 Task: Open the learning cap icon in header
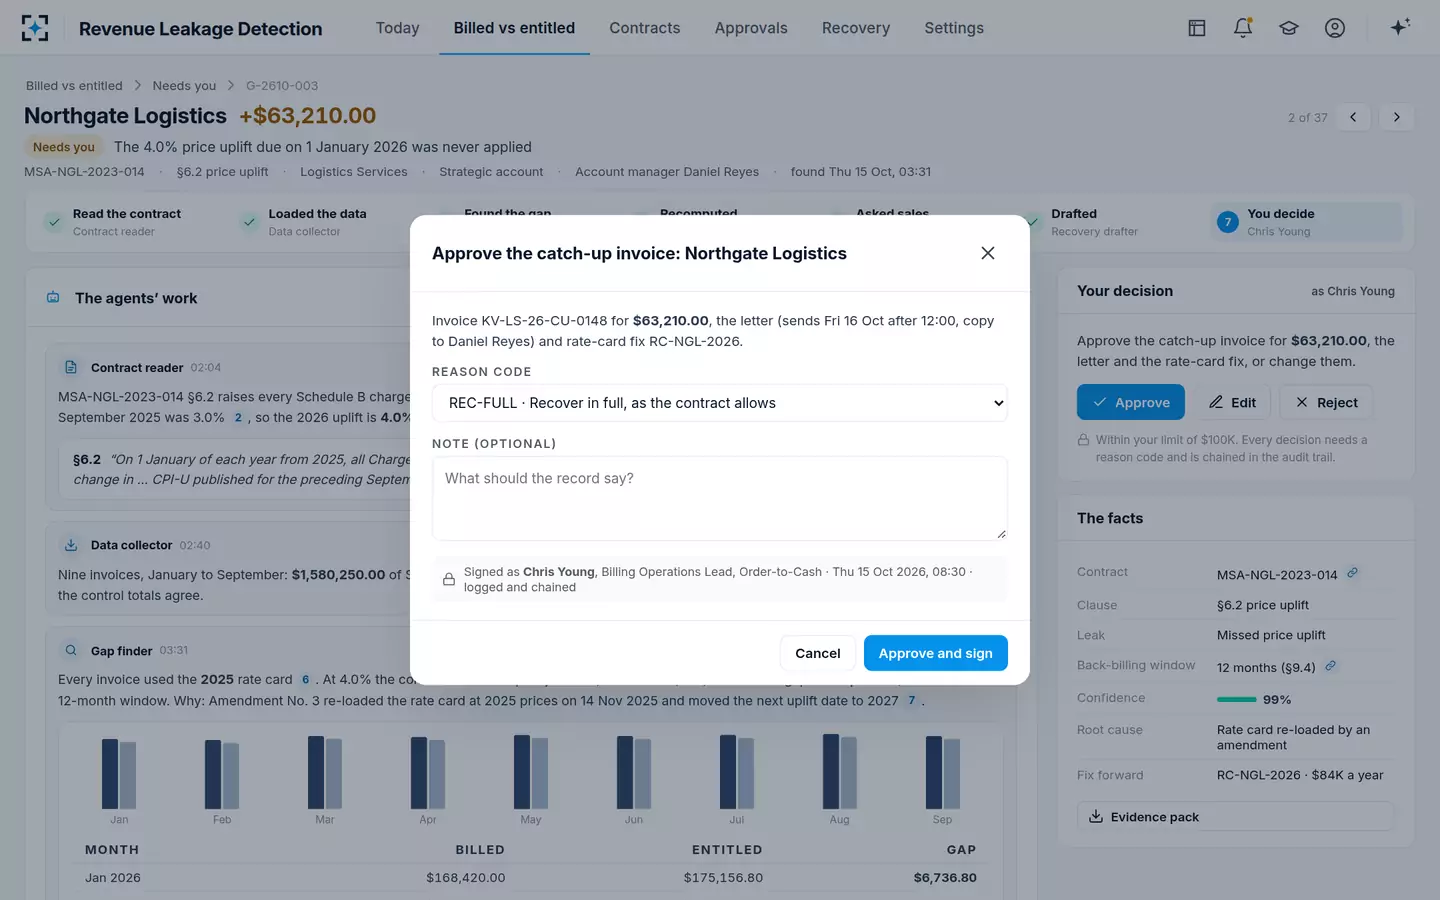(x=1289, y=28)
